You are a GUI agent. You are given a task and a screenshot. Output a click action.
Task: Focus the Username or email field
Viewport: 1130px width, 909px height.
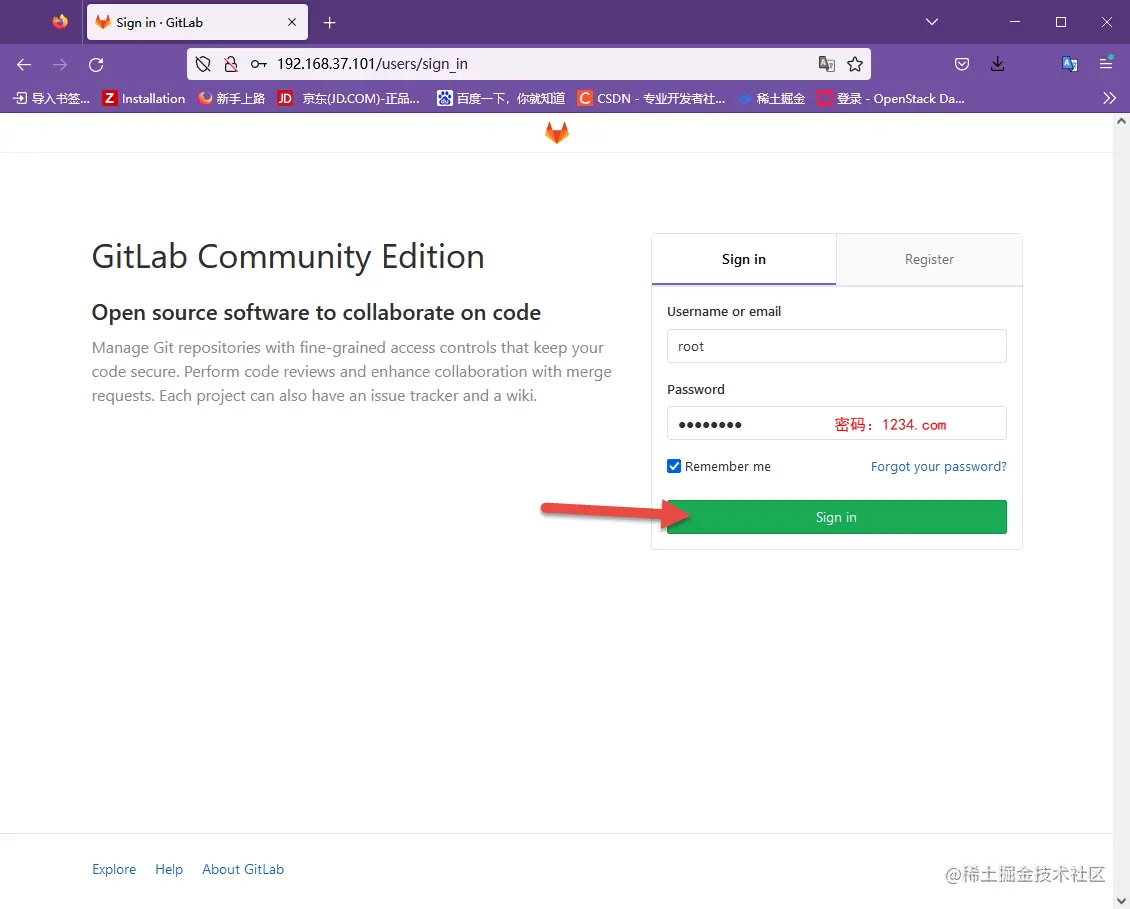pyautogui.click(x=836, y=346)
